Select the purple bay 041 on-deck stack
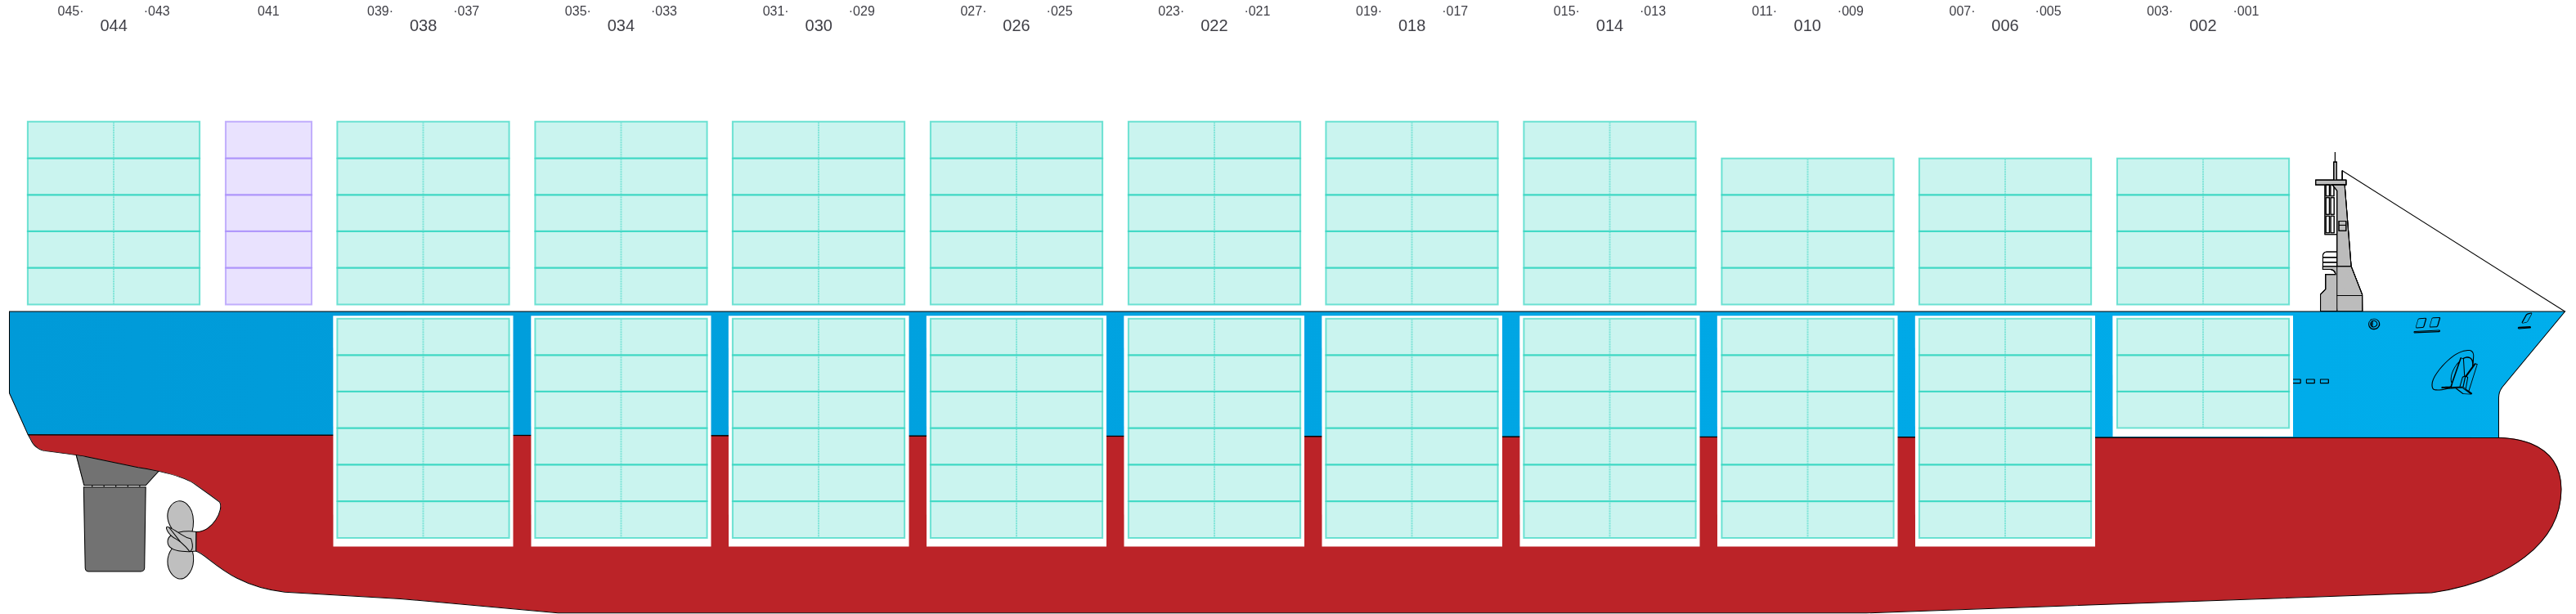Viewport: 2576px width, 614px height. [268, 213]
